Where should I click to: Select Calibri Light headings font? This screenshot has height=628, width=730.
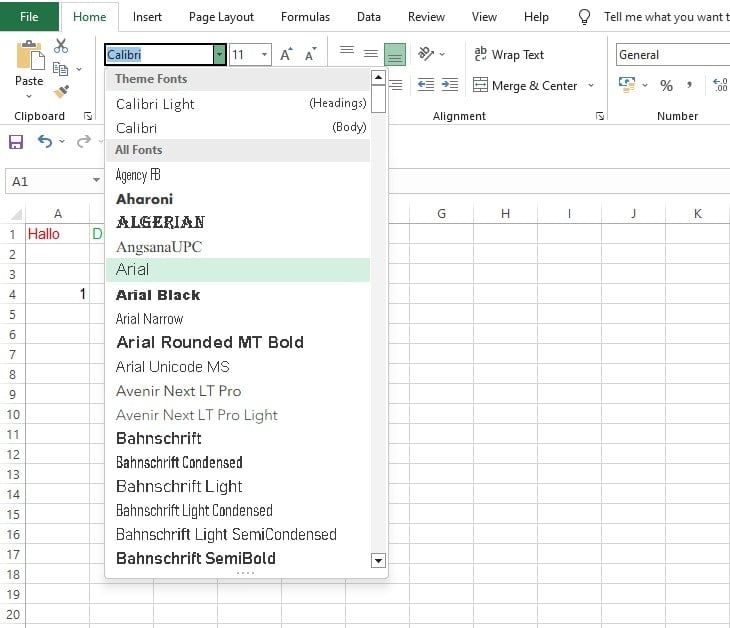pos(238,103)
